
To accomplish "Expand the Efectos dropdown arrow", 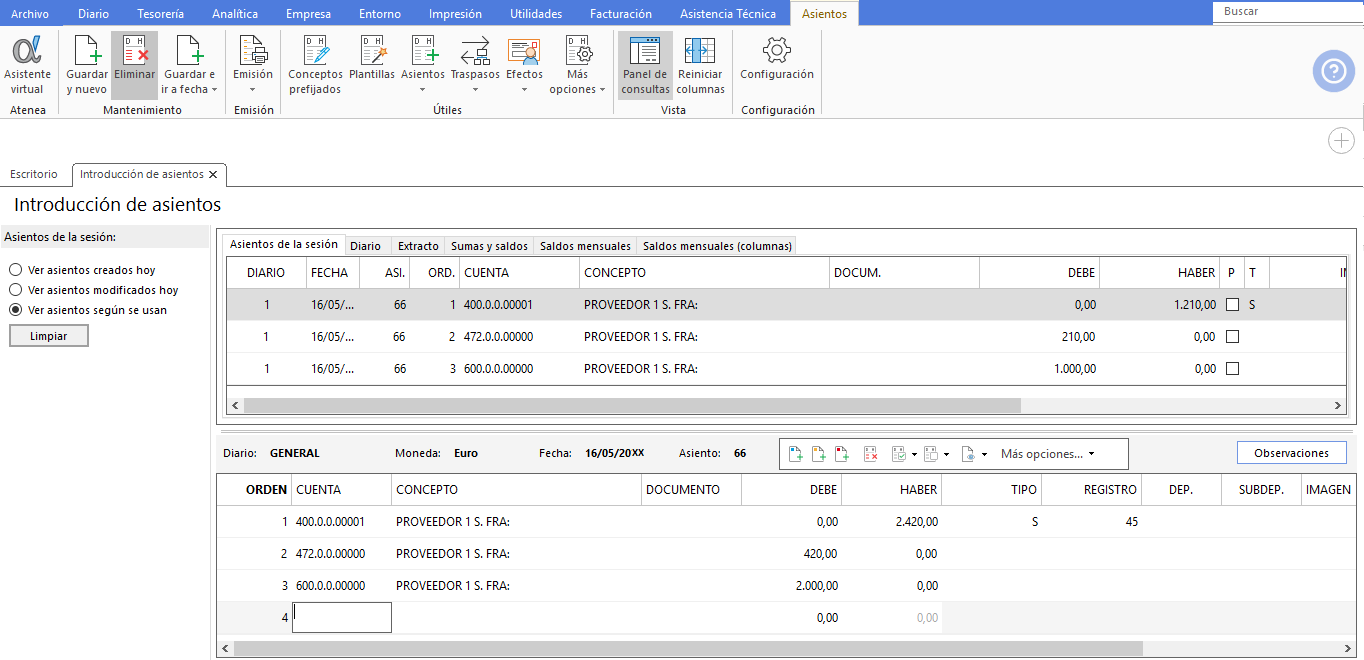I will pyautogui.click(x=524, y=90).
